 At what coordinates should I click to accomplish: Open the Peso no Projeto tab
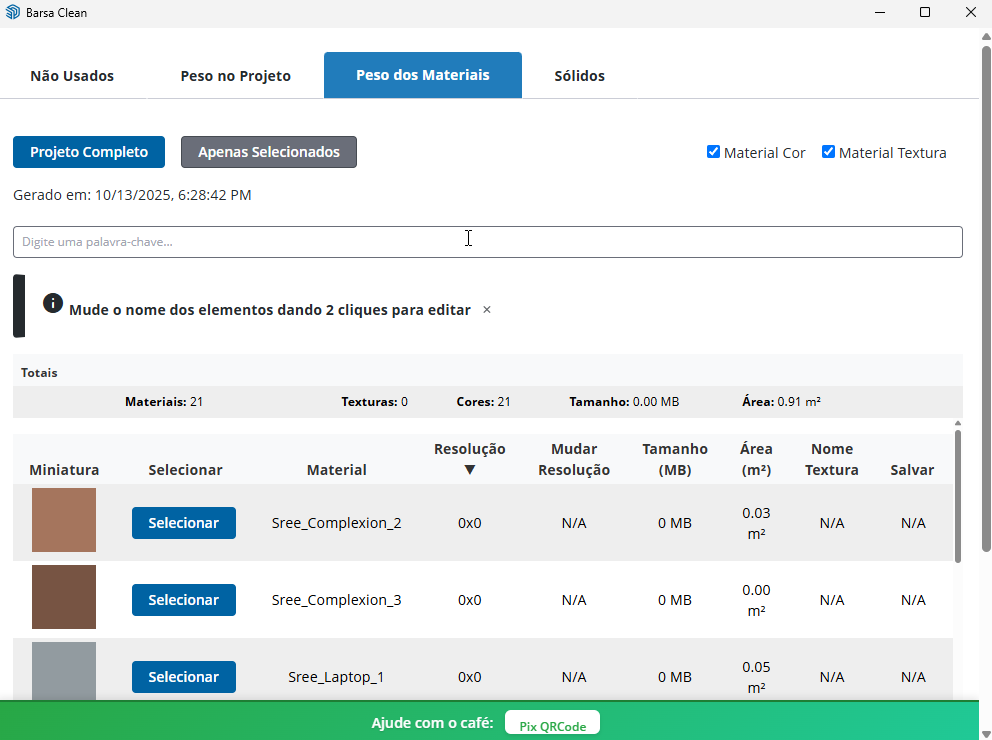pyautogui.click(x=235, y=76)
